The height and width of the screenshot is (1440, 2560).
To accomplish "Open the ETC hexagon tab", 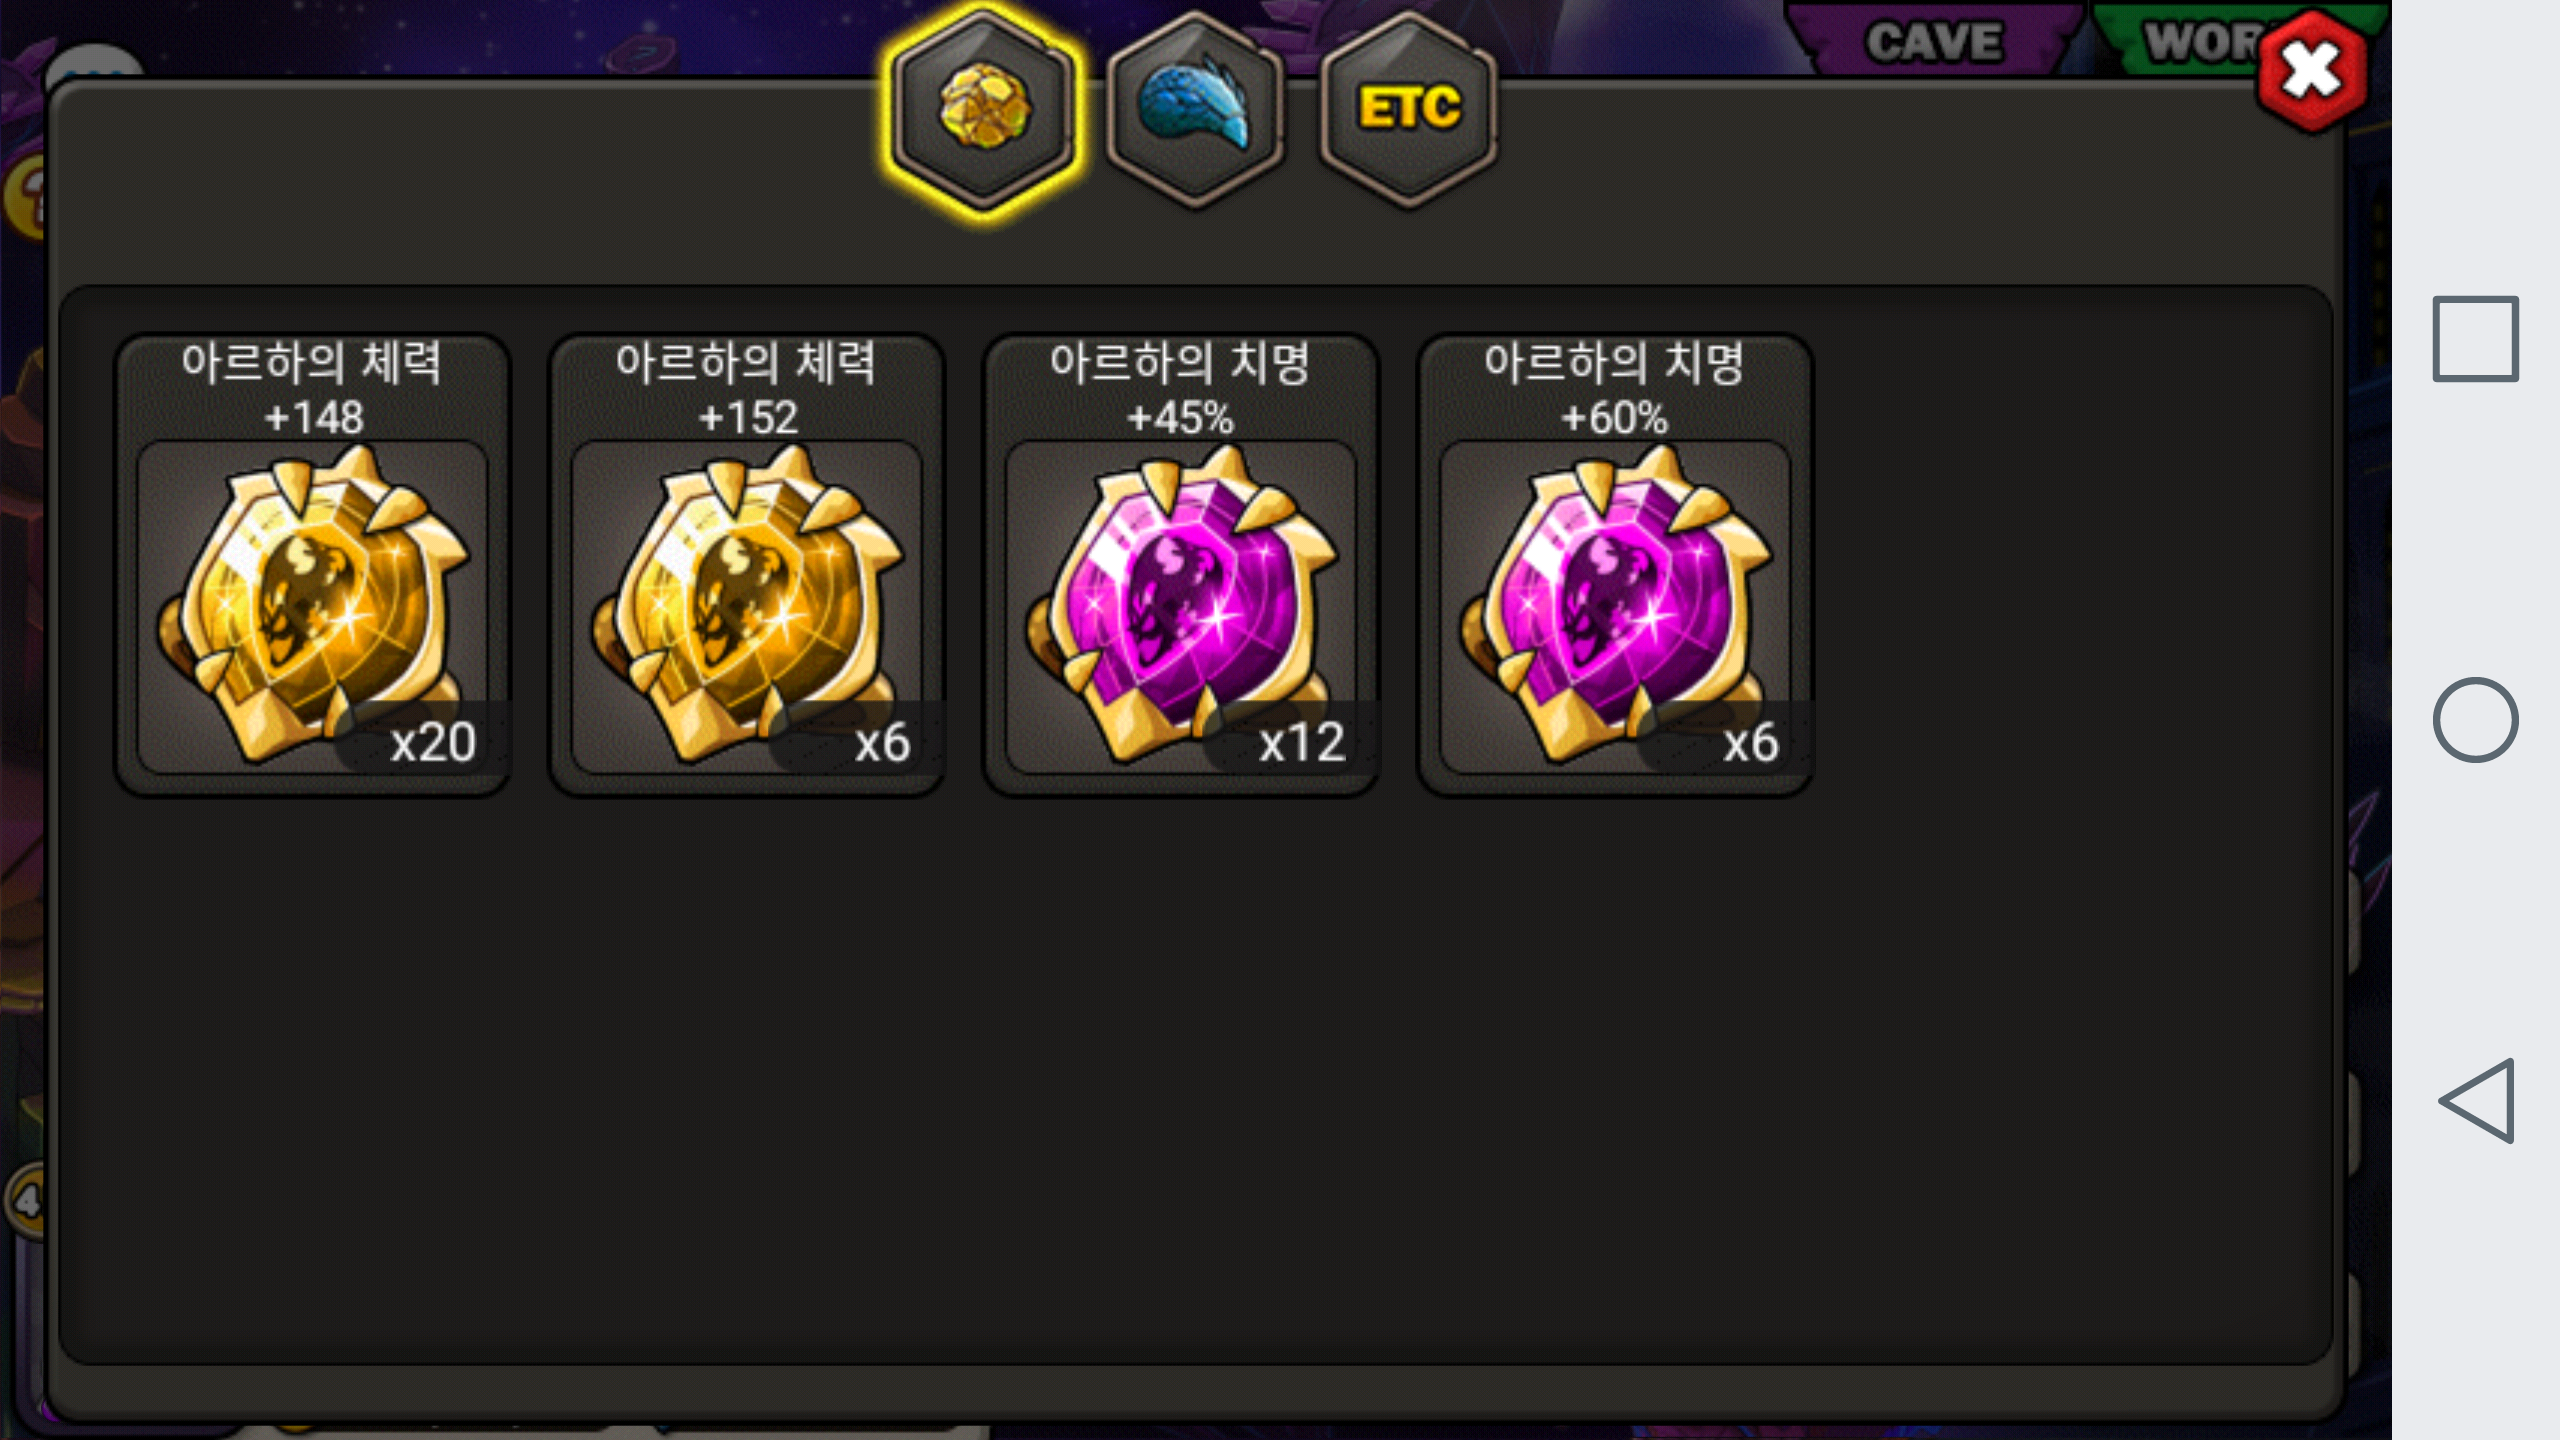I will coord(1408,110).
